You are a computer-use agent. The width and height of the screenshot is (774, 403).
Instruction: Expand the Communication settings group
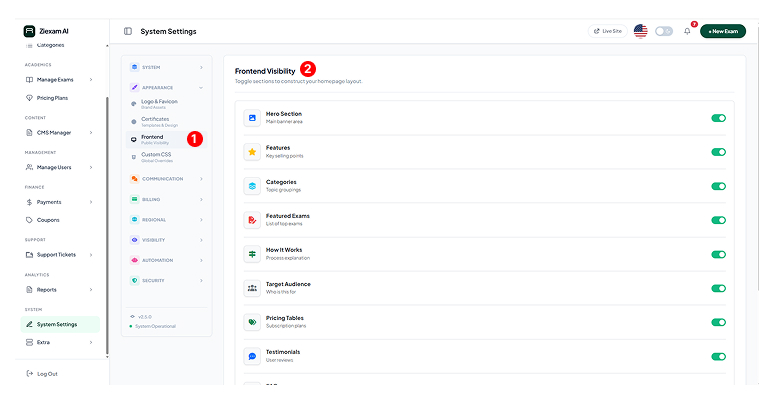pos(166,179)
